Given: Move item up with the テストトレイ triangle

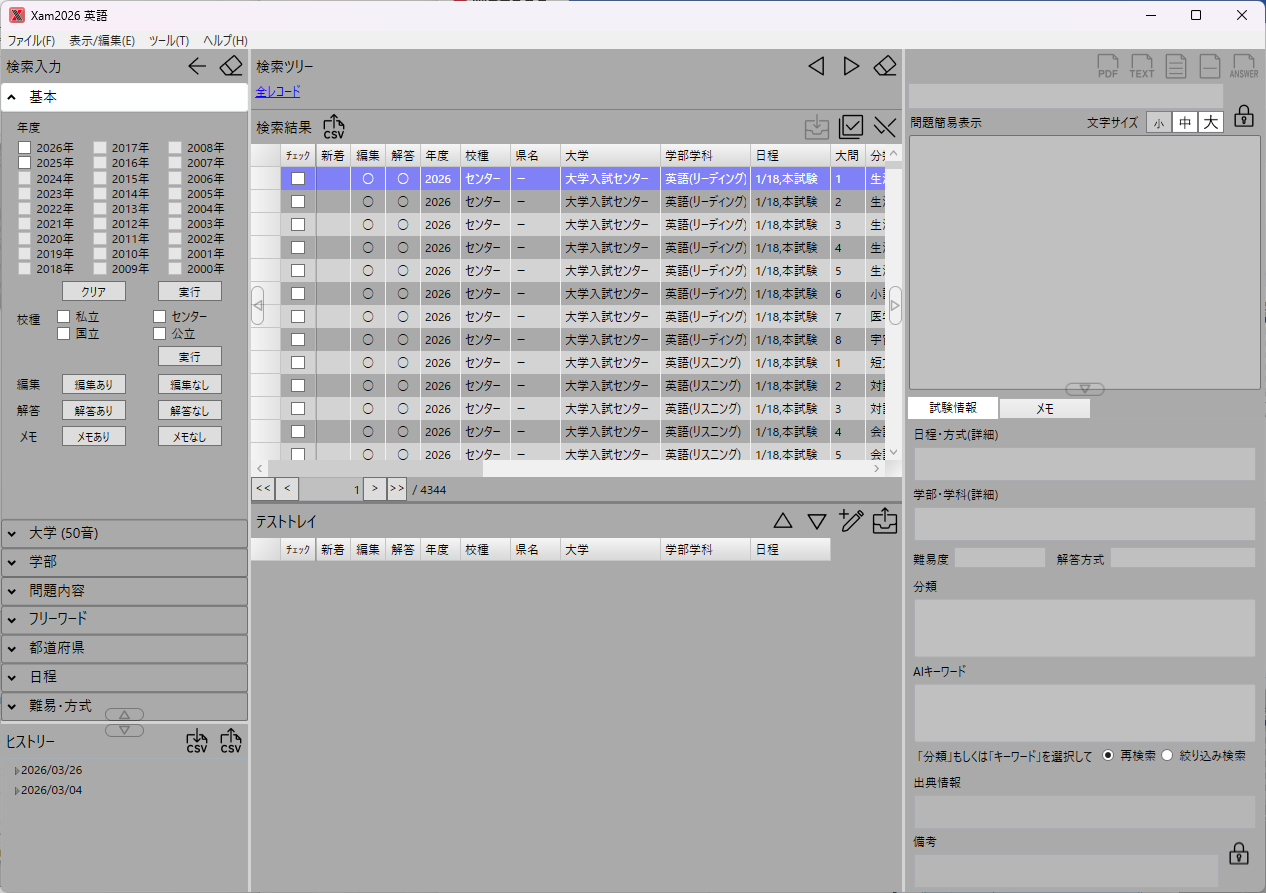Looking at the screenshot, I should click(x=783, y=521).
